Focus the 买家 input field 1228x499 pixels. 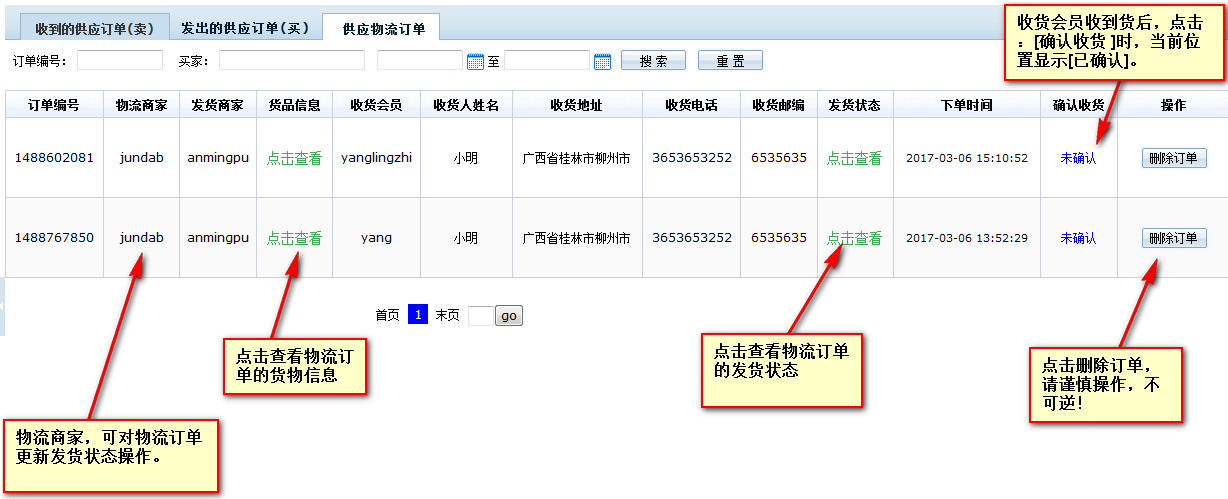click(x=291, y=61)
